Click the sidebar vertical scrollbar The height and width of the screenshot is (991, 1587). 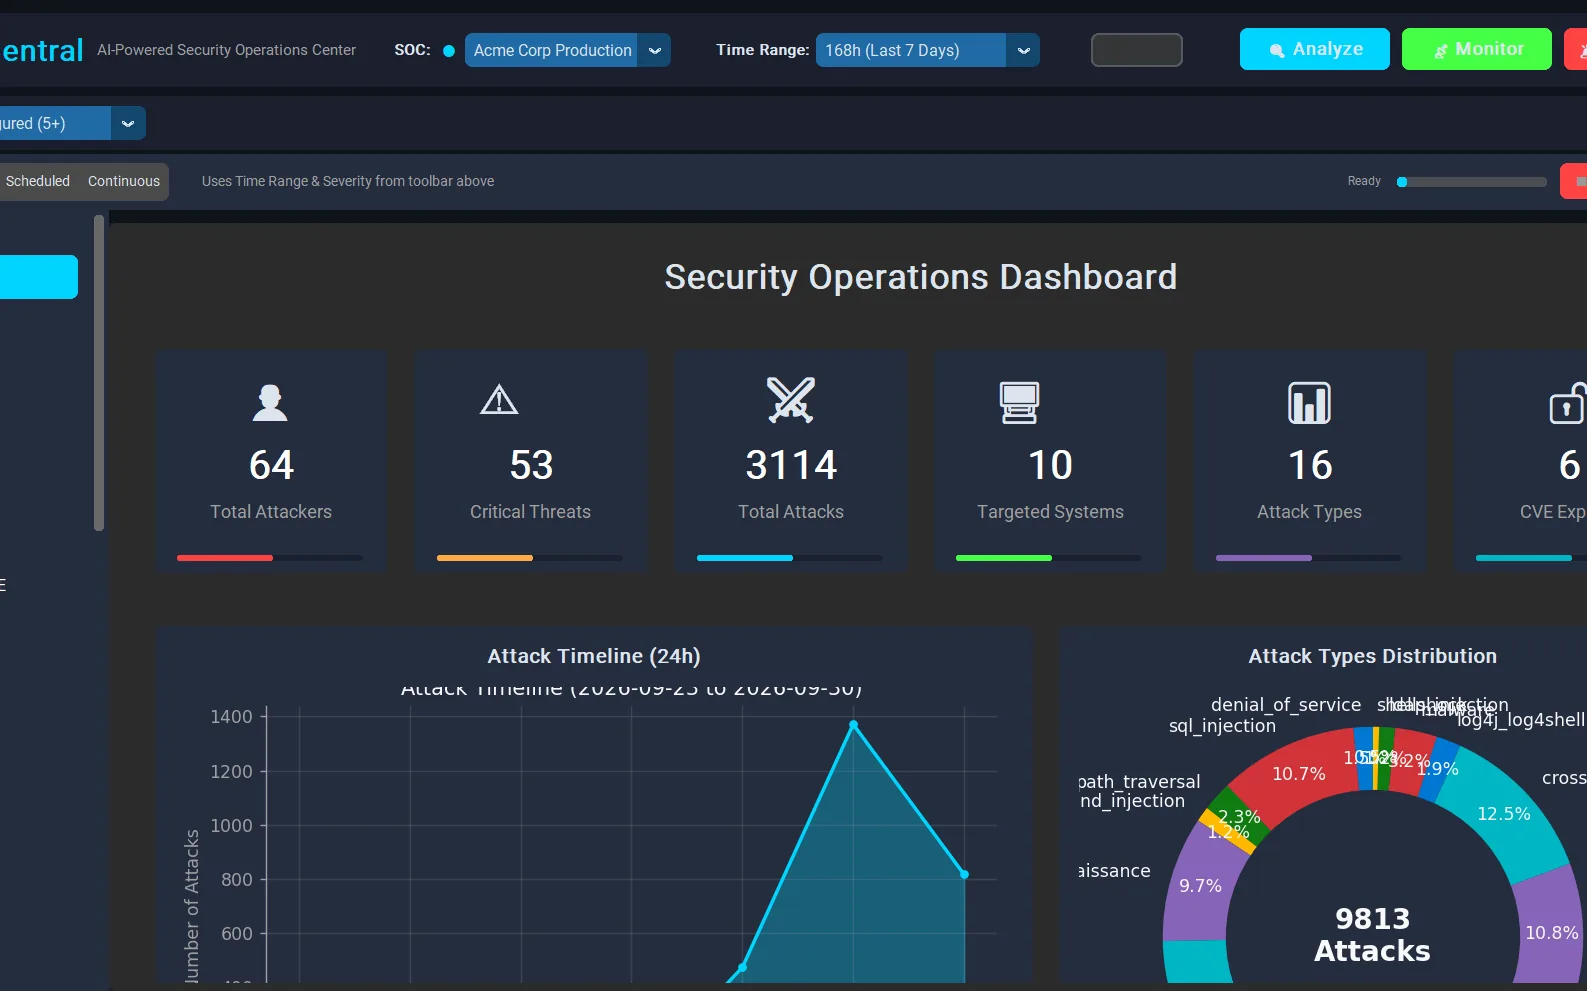coord(98,373)
